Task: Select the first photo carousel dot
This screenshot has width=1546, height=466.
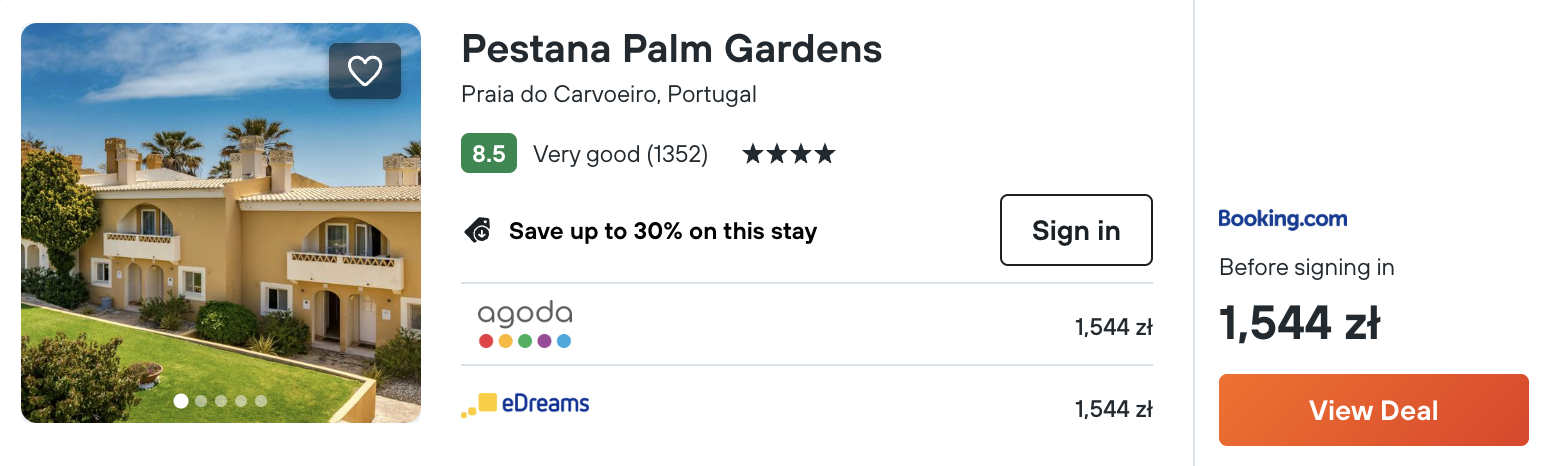Action: coord(181,401)
